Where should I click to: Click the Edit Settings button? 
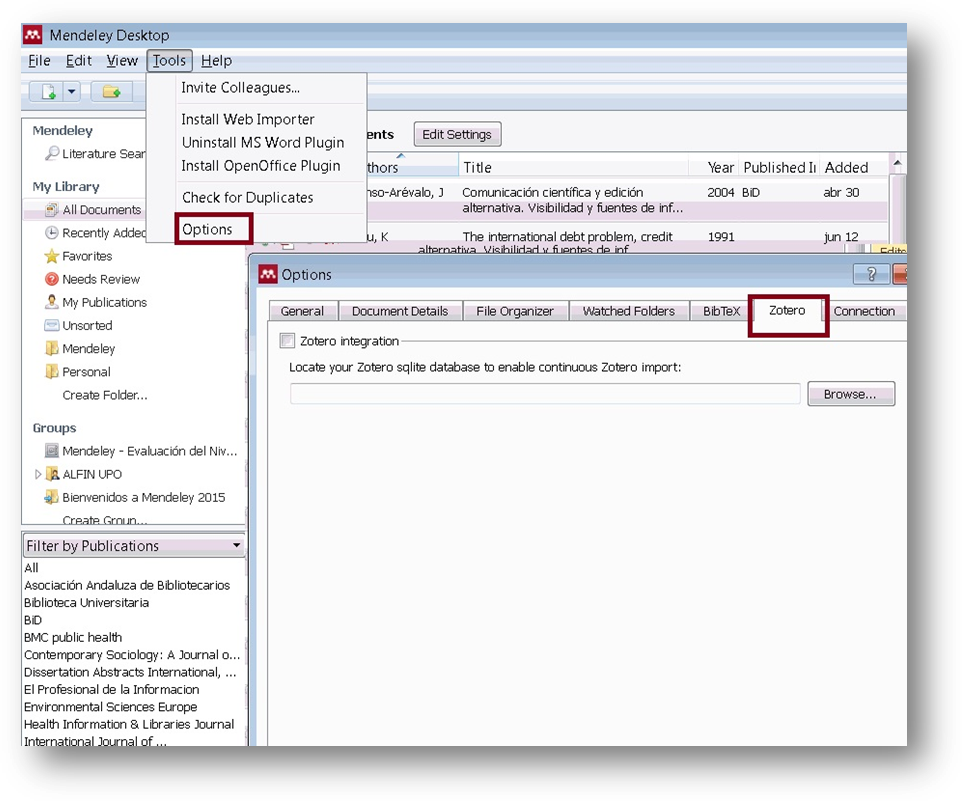click(x=456, y=134)
